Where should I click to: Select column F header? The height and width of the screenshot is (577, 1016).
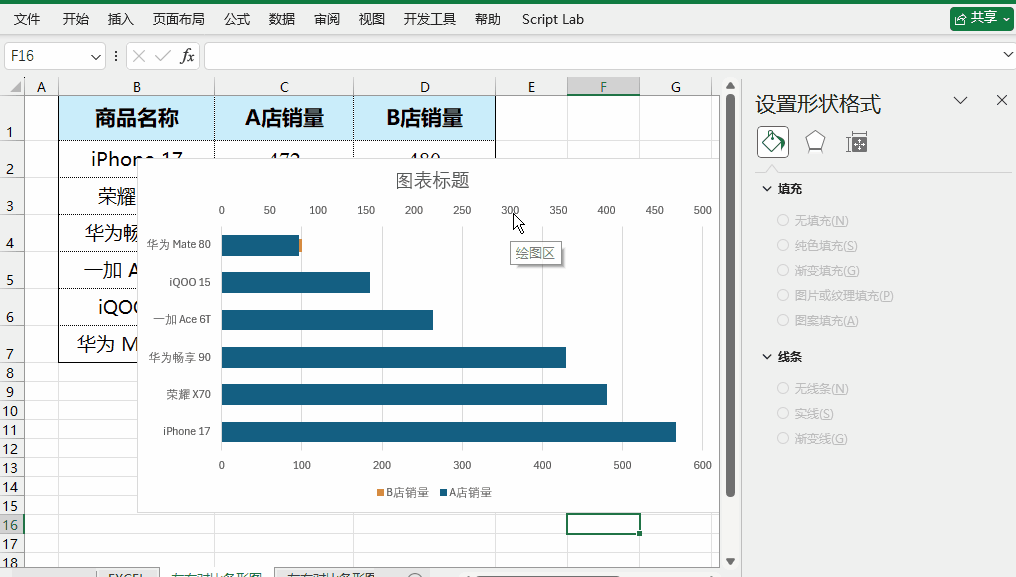(x=603, y=87)
